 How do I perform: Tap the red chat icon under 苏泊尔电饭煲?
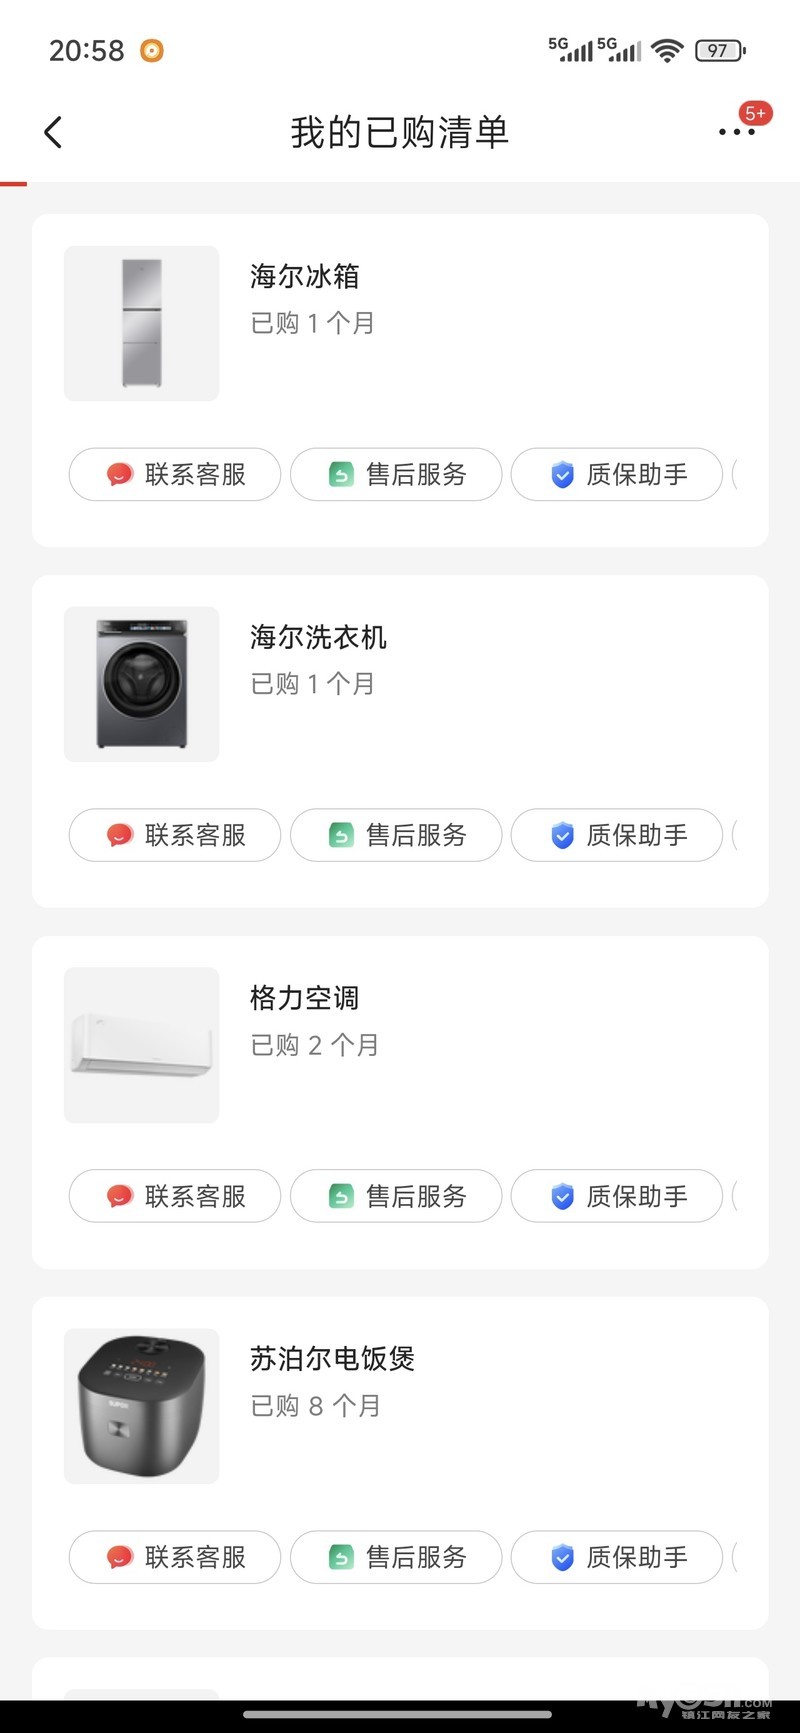(120, 1557)
